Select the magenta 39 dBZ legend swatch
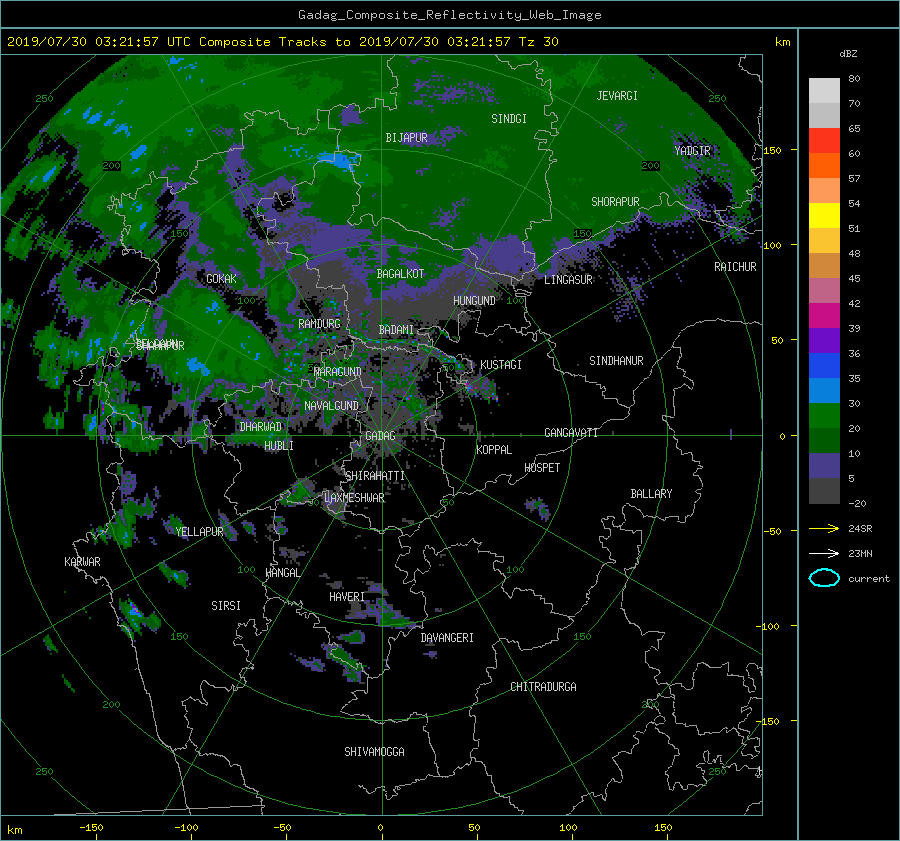 [x=824, y=315]
